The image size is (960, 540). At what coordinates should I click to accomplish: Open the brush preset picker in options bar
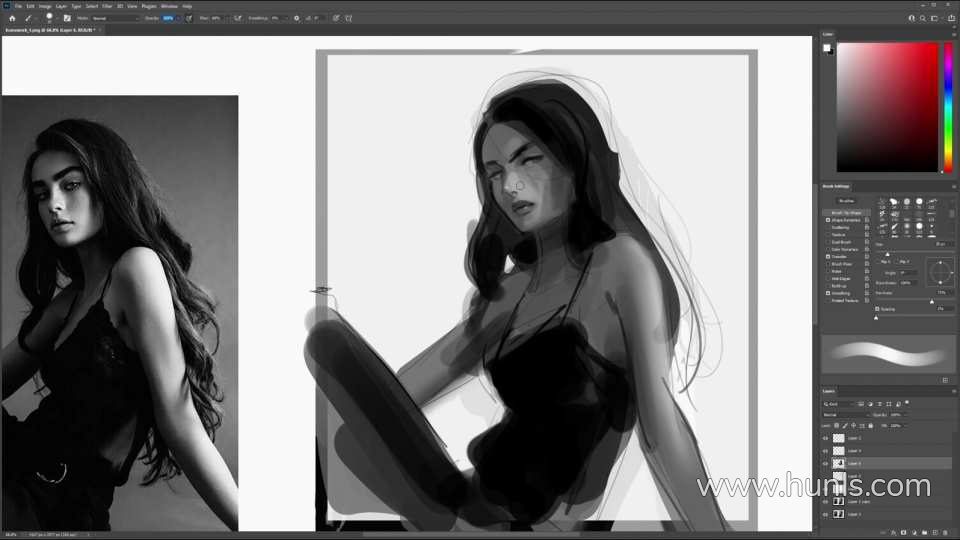[x=50, y=18]
